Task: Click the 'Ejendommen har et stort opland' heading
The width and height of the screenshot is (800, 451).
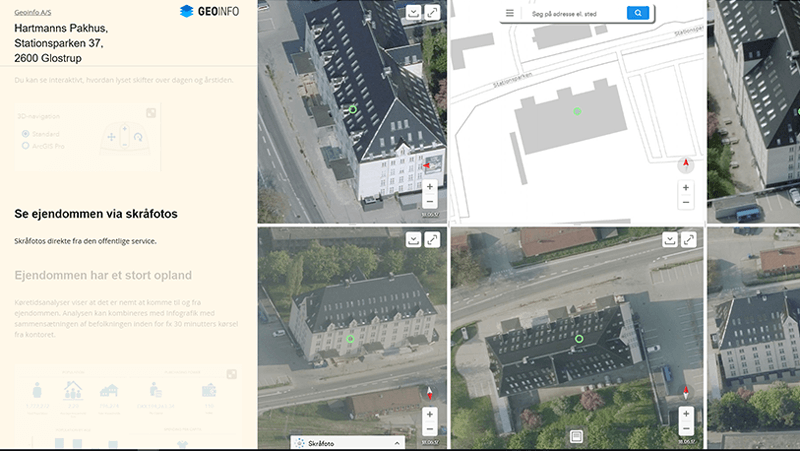Action: pyautogui.click(x=103, y=275)
